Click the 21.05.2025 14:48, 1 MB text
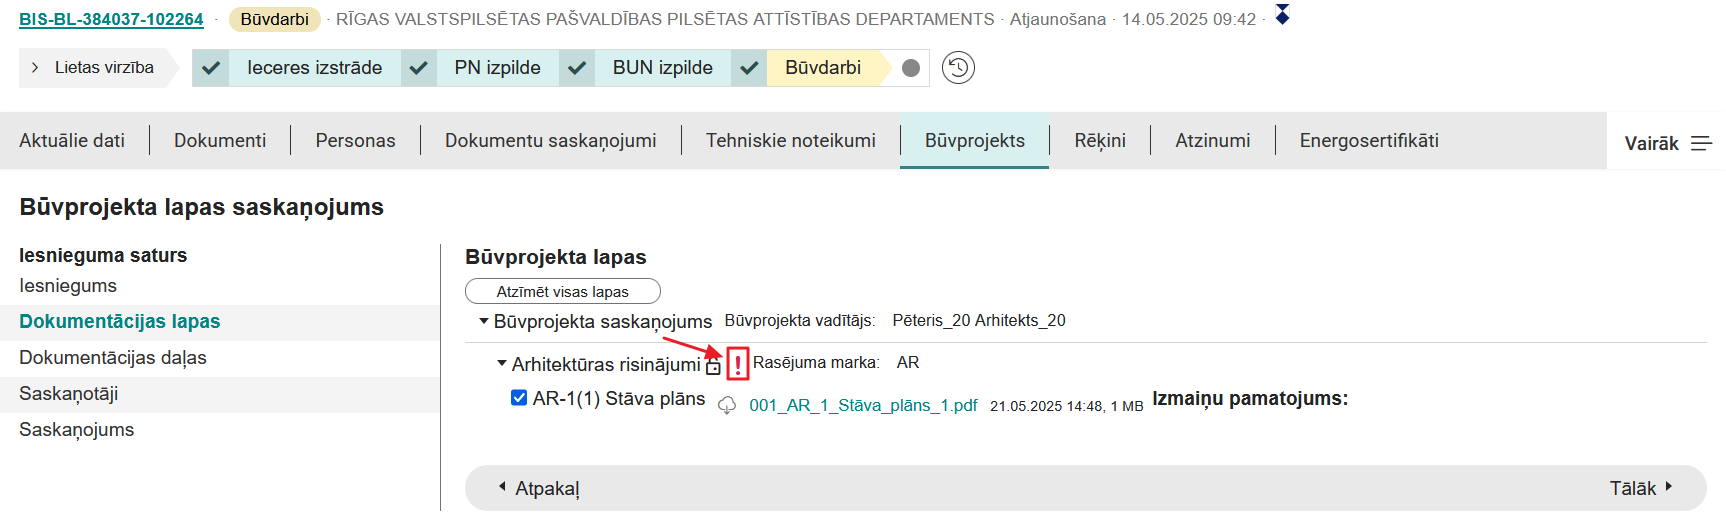The image size is (1726, 522). 1067,406
